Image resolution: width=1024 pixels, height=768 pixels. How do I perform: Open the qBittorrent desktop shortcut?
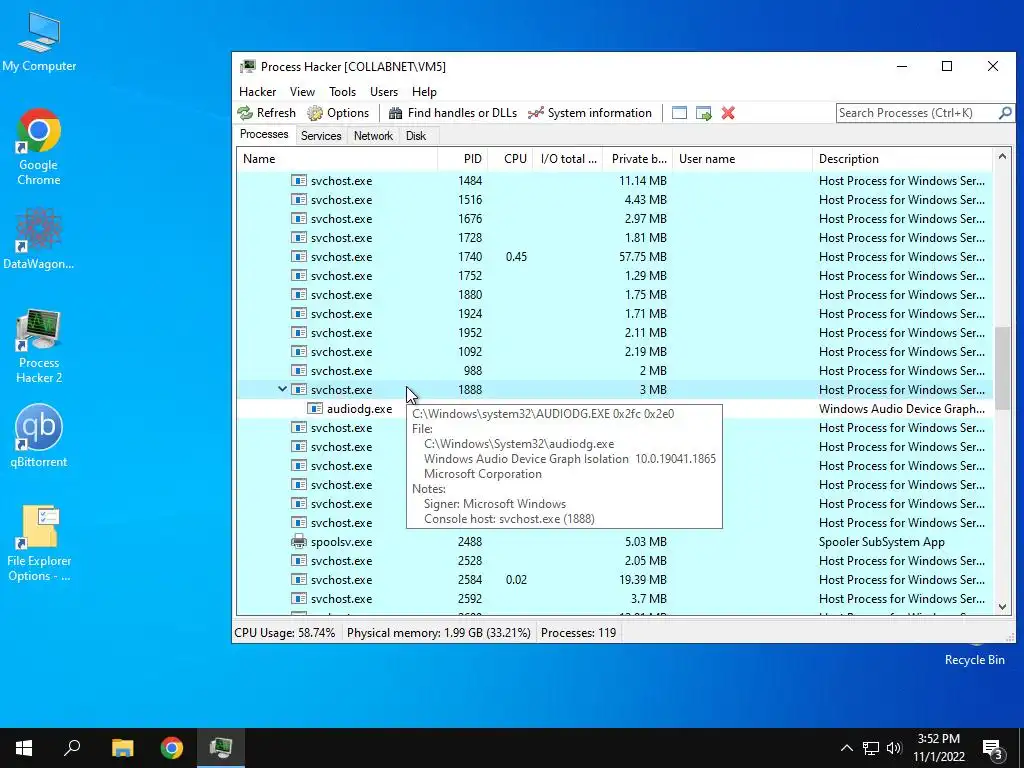click(39, 436)
